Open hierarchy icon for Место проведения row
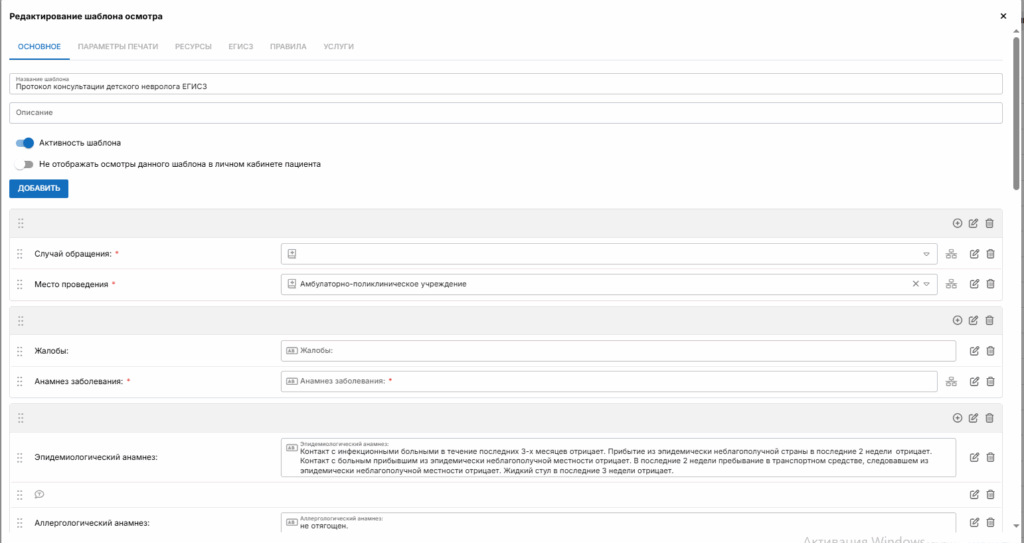The height and width of the screenshot is (543, 1024). [x=951, y=284]
